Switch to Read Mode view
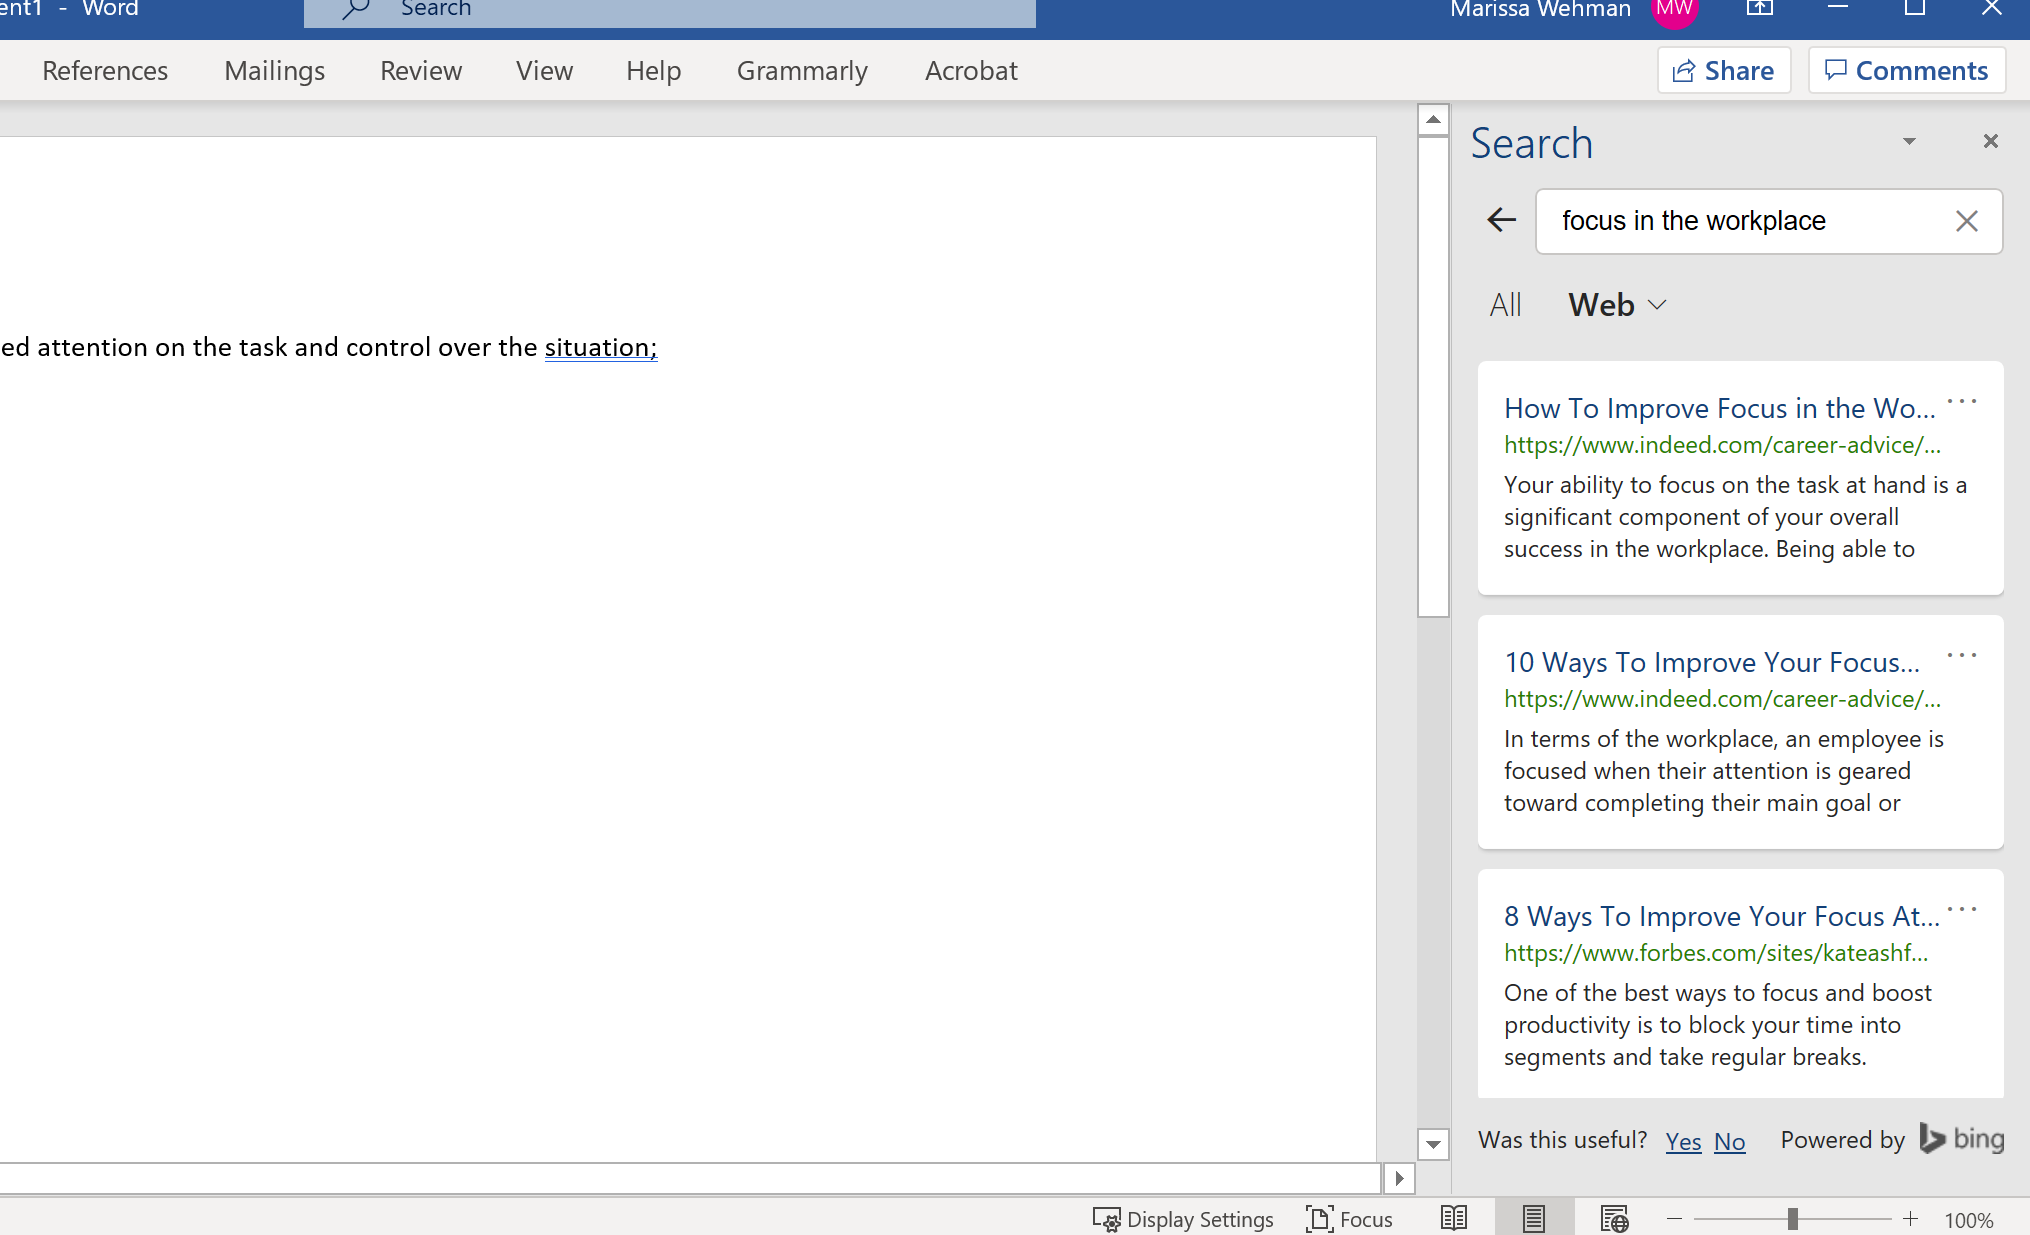 click(x=1454, y=1218)
